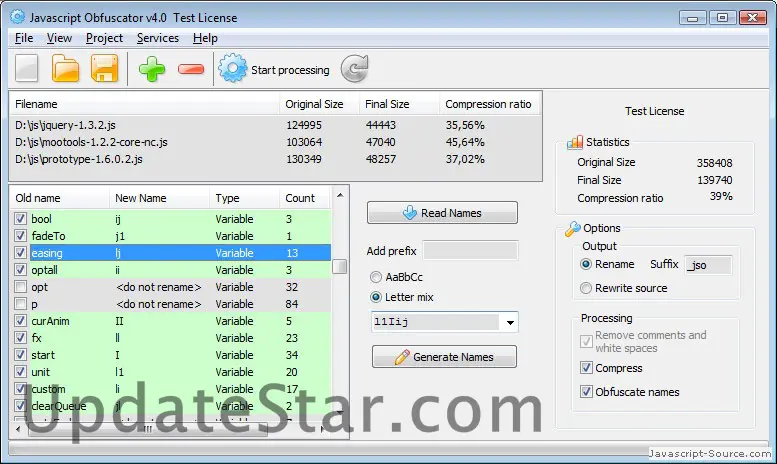Viewport: 777px width, 464px height.
Task: Open the Project menu
Action: point(104,38)
